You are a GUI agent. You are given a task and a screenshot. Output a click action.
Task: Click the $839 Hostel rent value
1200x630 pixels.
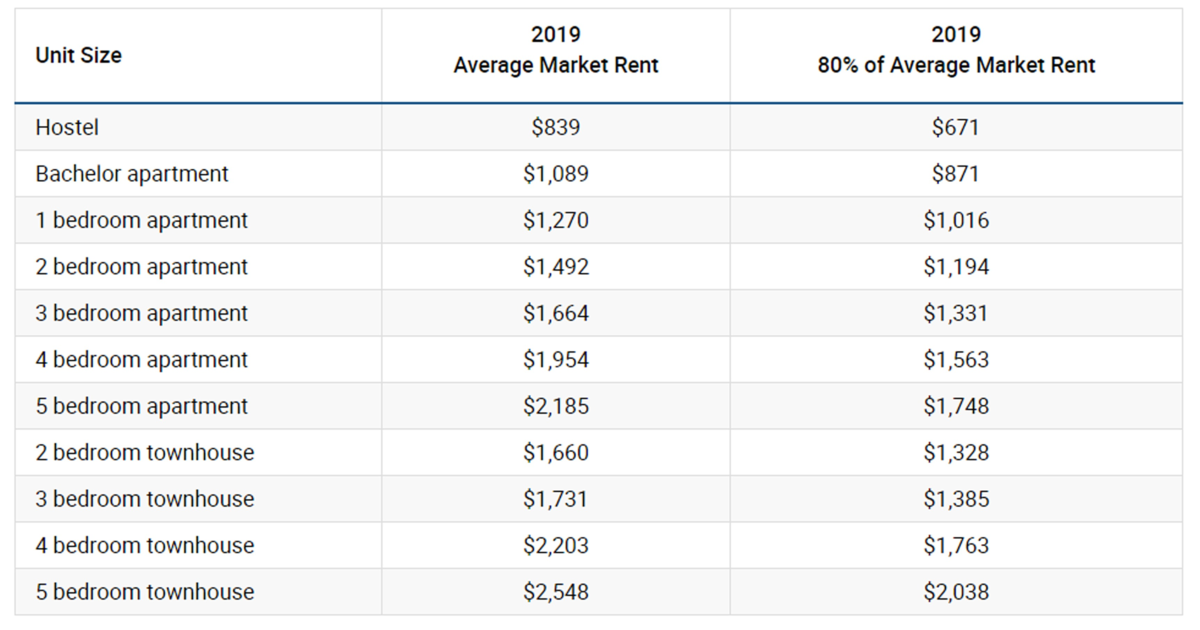556,128
